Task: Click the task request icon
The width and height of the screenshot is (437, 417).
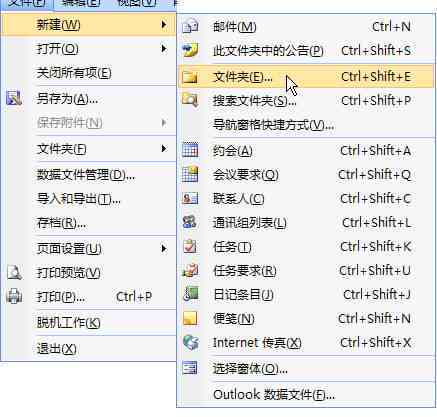Action: (190, 271)
